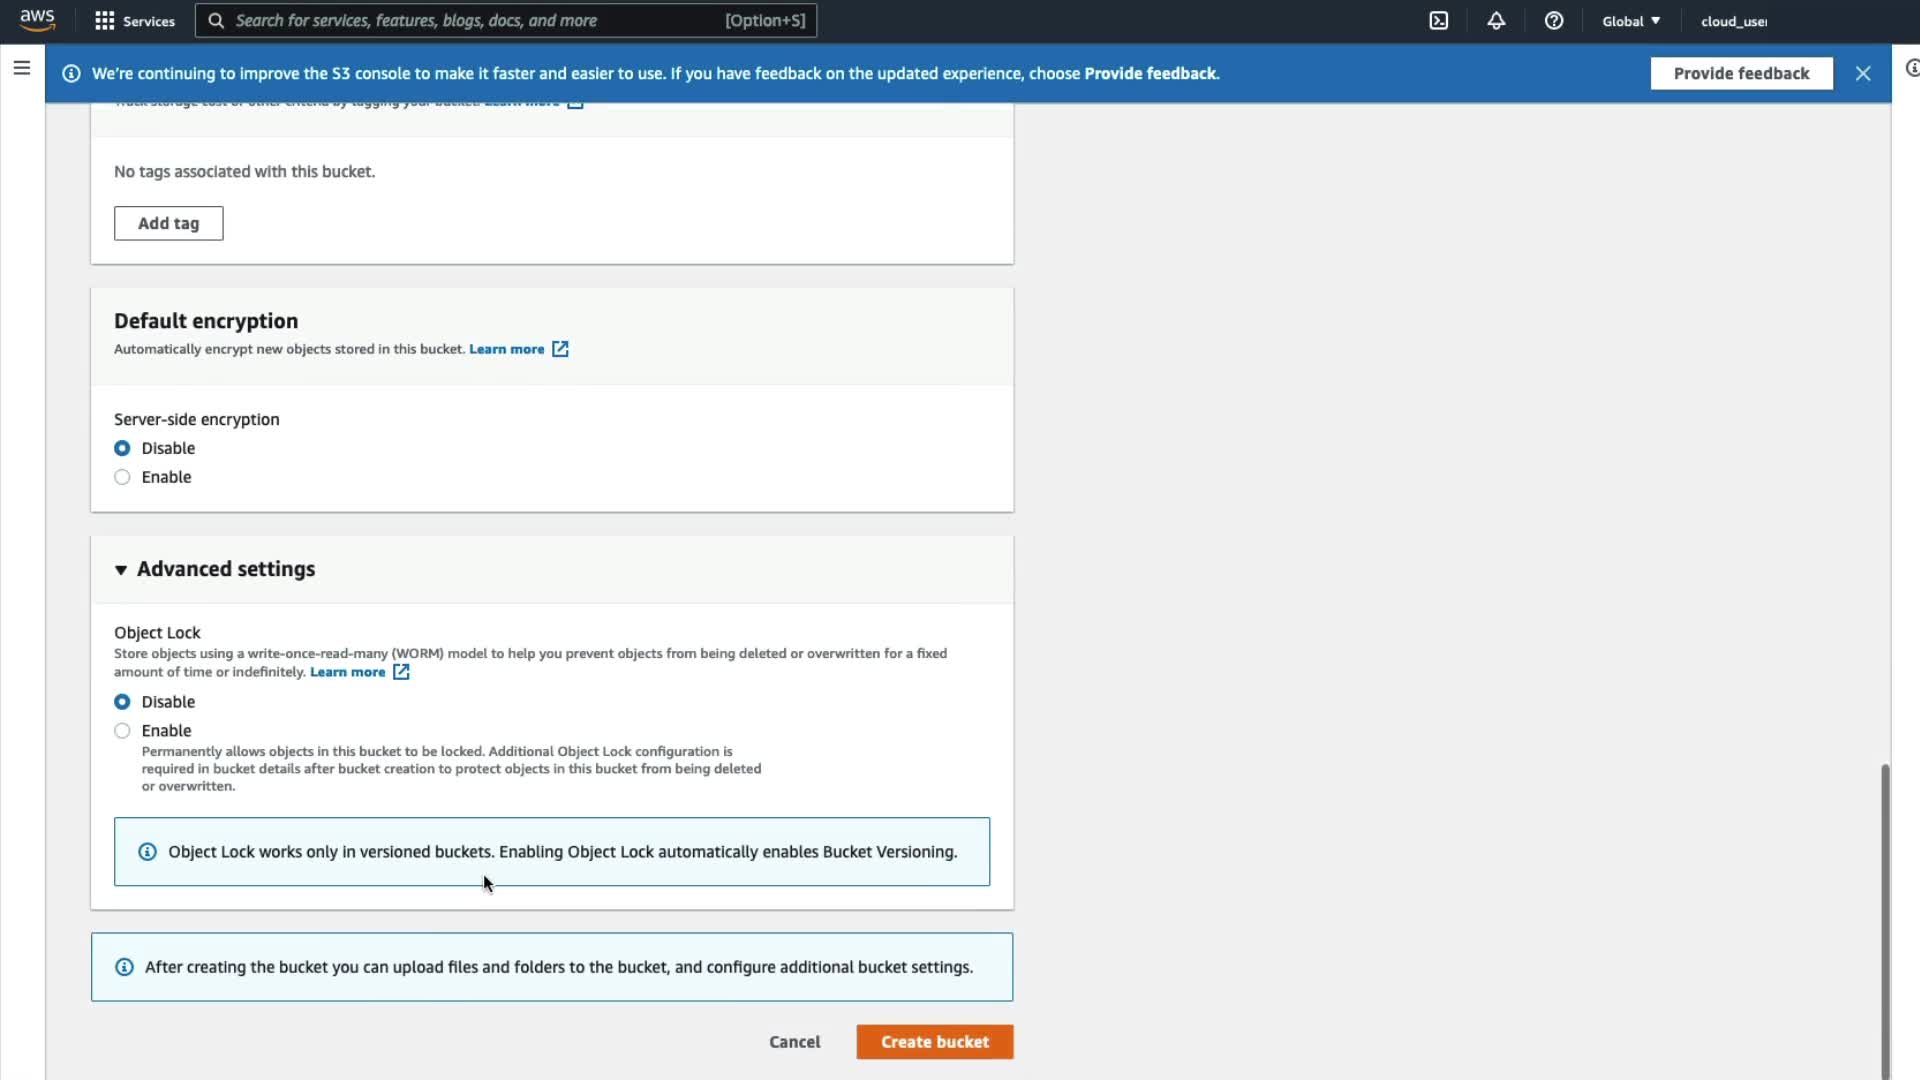Open the hamburger side navigation menu
1920x1080 pixels.
(22, 68)
